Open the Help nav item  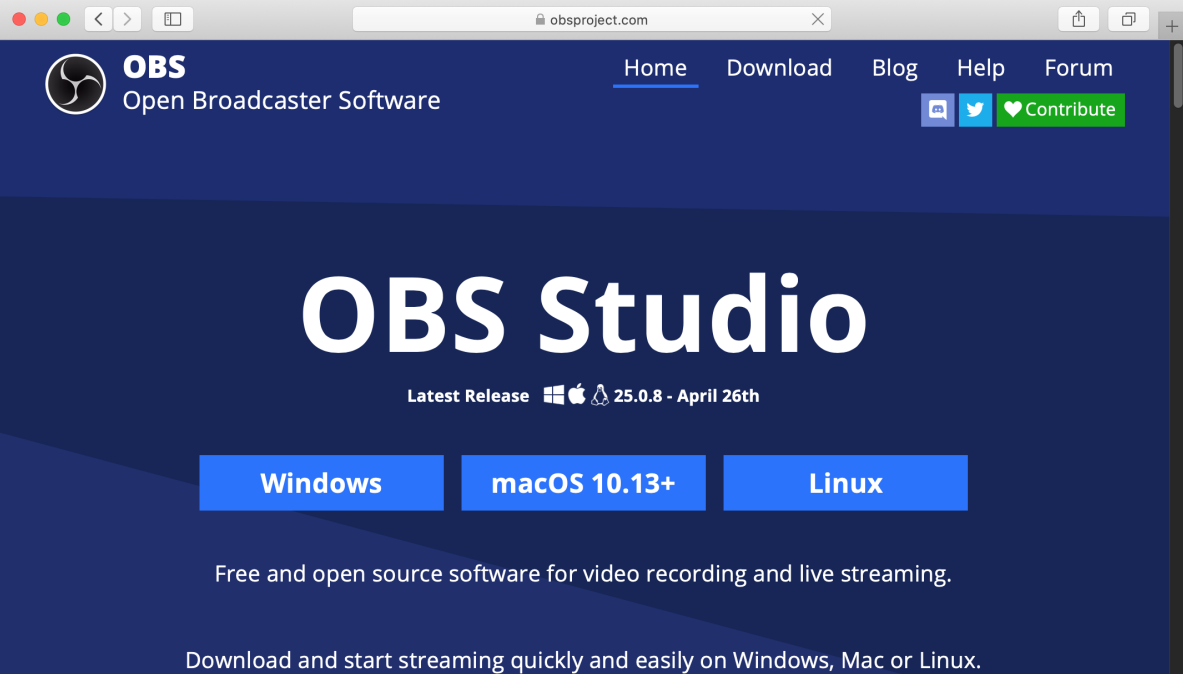click(x=981, y=68)
